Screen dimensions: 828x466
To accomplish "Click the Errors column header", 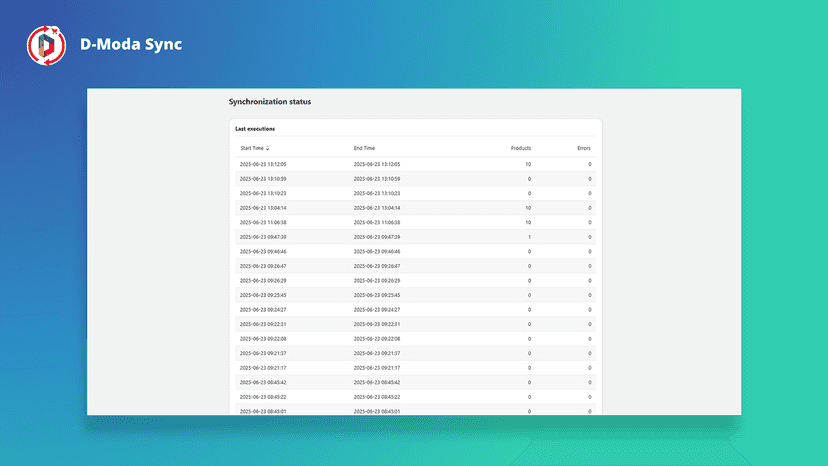I will click(584, 148).
